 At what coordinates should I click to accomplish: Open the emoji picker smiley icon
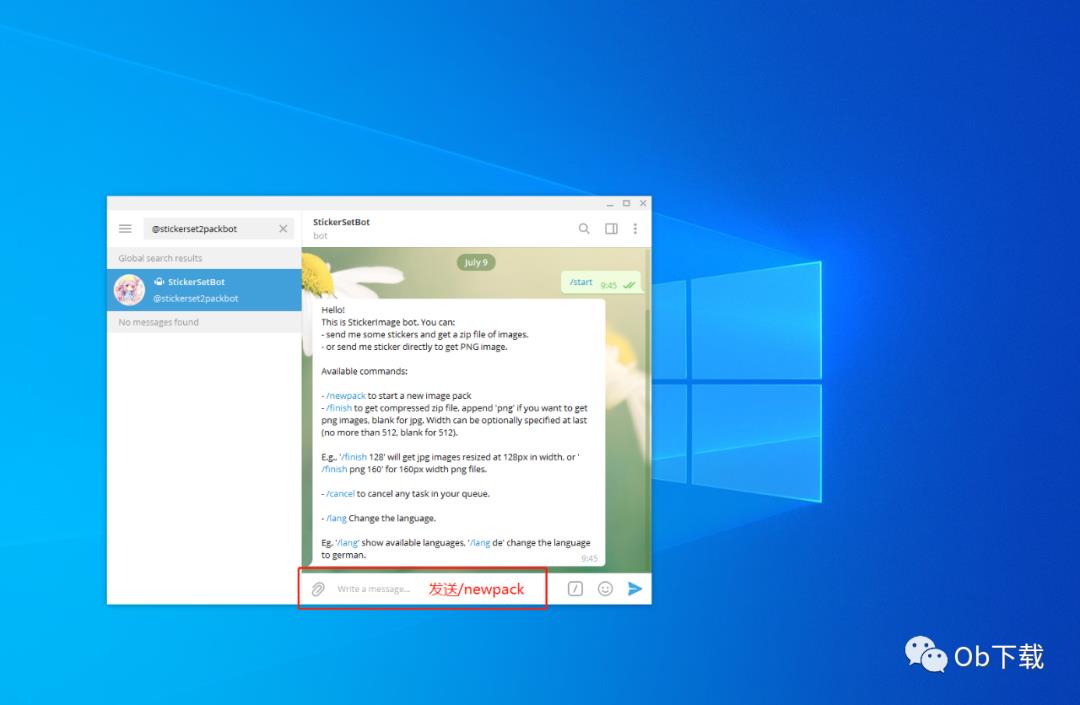(x=605, y=589)
